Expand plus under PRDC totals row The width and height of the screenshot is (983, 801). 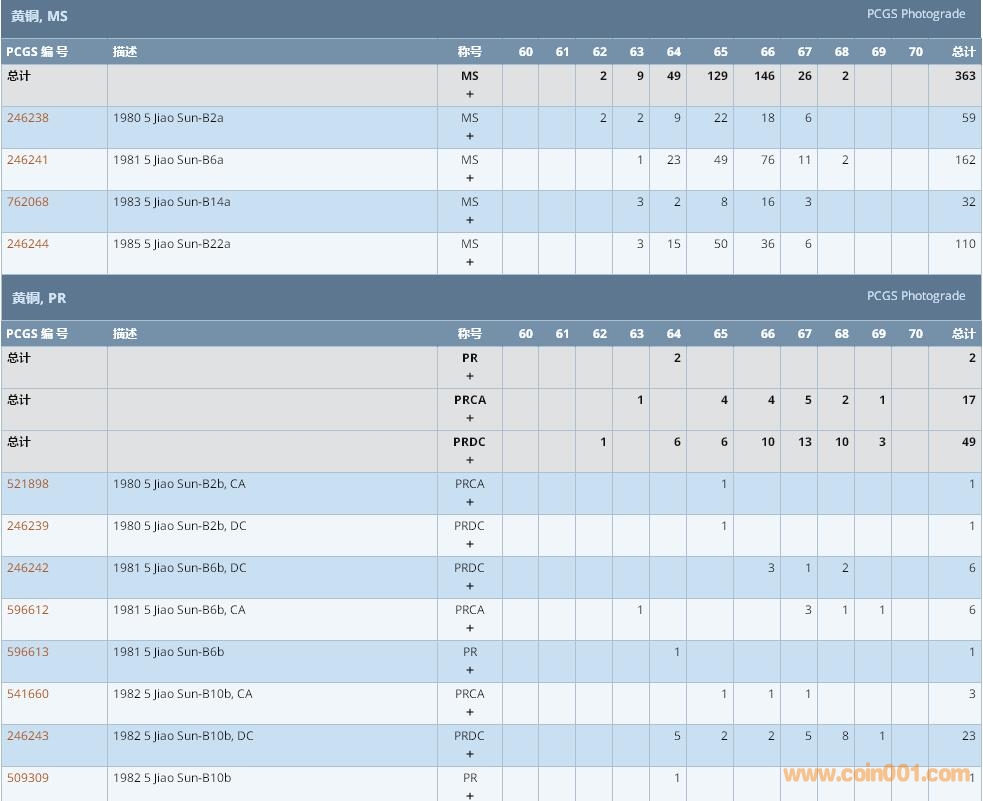470,461
